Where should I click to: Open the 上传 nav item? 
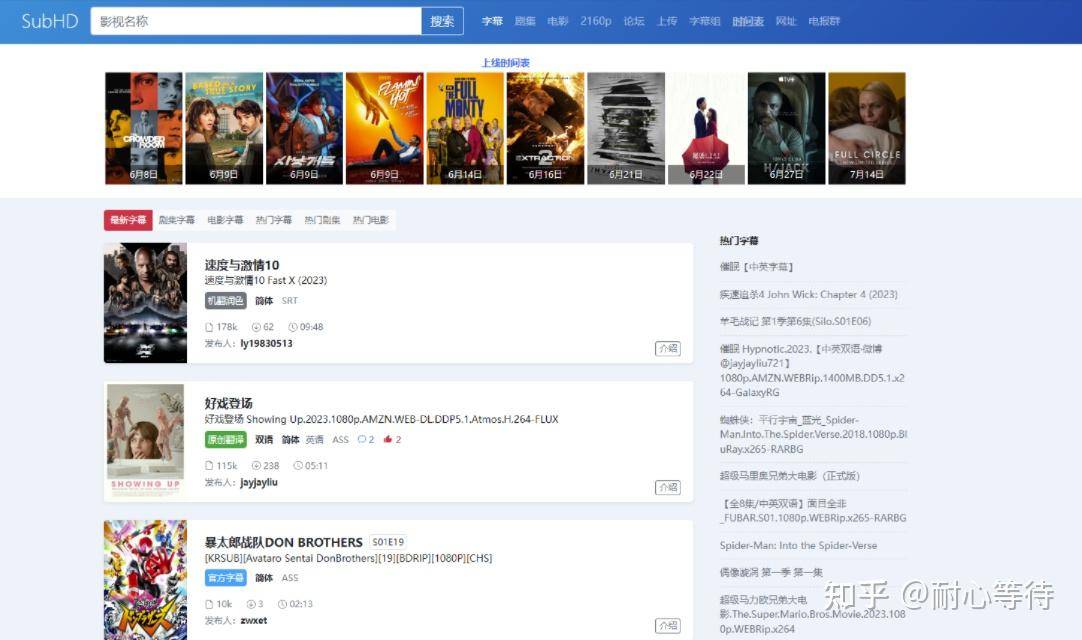(667, 21)
